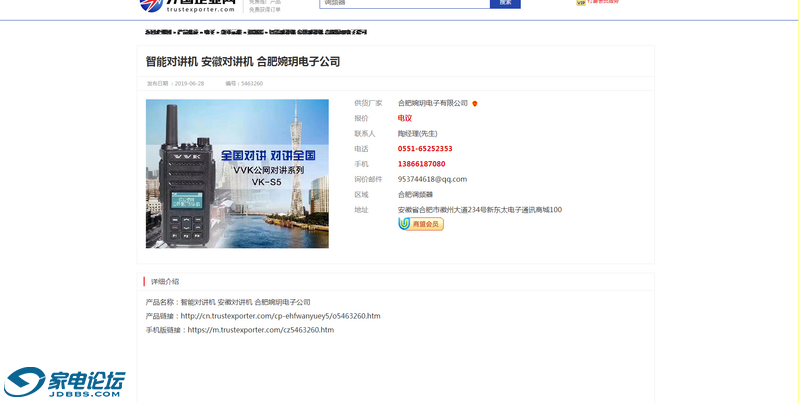Click region value 合肥调频器
799x403 pixels.
415,195
